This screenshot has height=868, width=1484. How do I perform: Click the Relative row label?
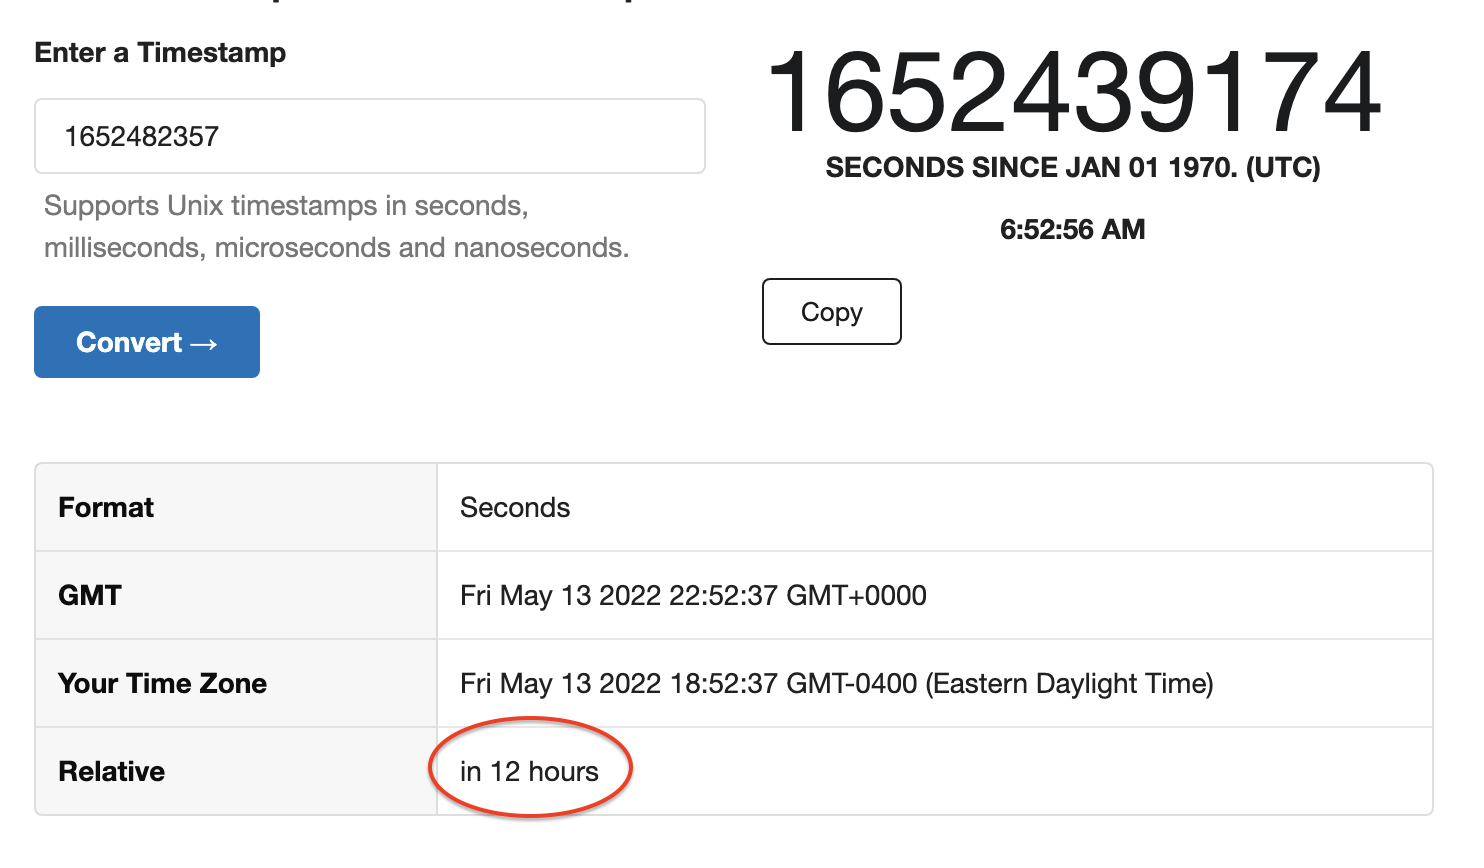tap(111, 771)
